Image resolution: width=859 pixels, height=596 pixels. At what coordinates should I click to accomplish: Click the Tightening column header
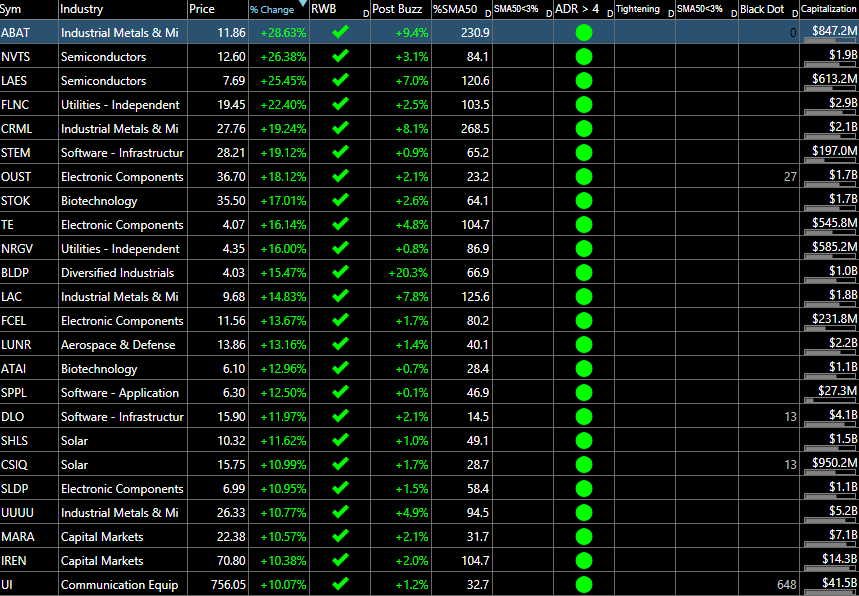[645, 9]
